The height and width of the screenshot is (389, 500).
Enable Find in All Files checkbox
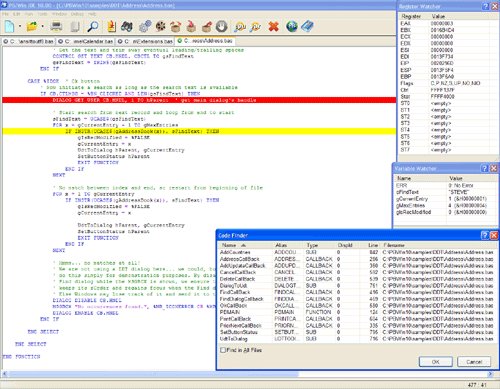[223, 350]
